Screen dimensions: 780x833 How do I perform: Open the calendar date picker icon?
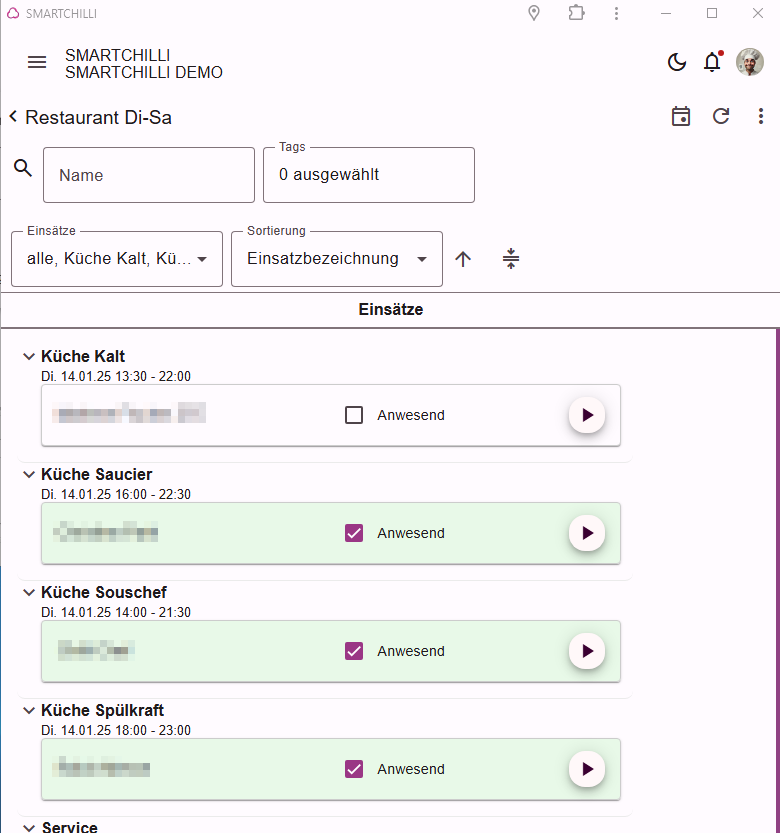point(681,116)
